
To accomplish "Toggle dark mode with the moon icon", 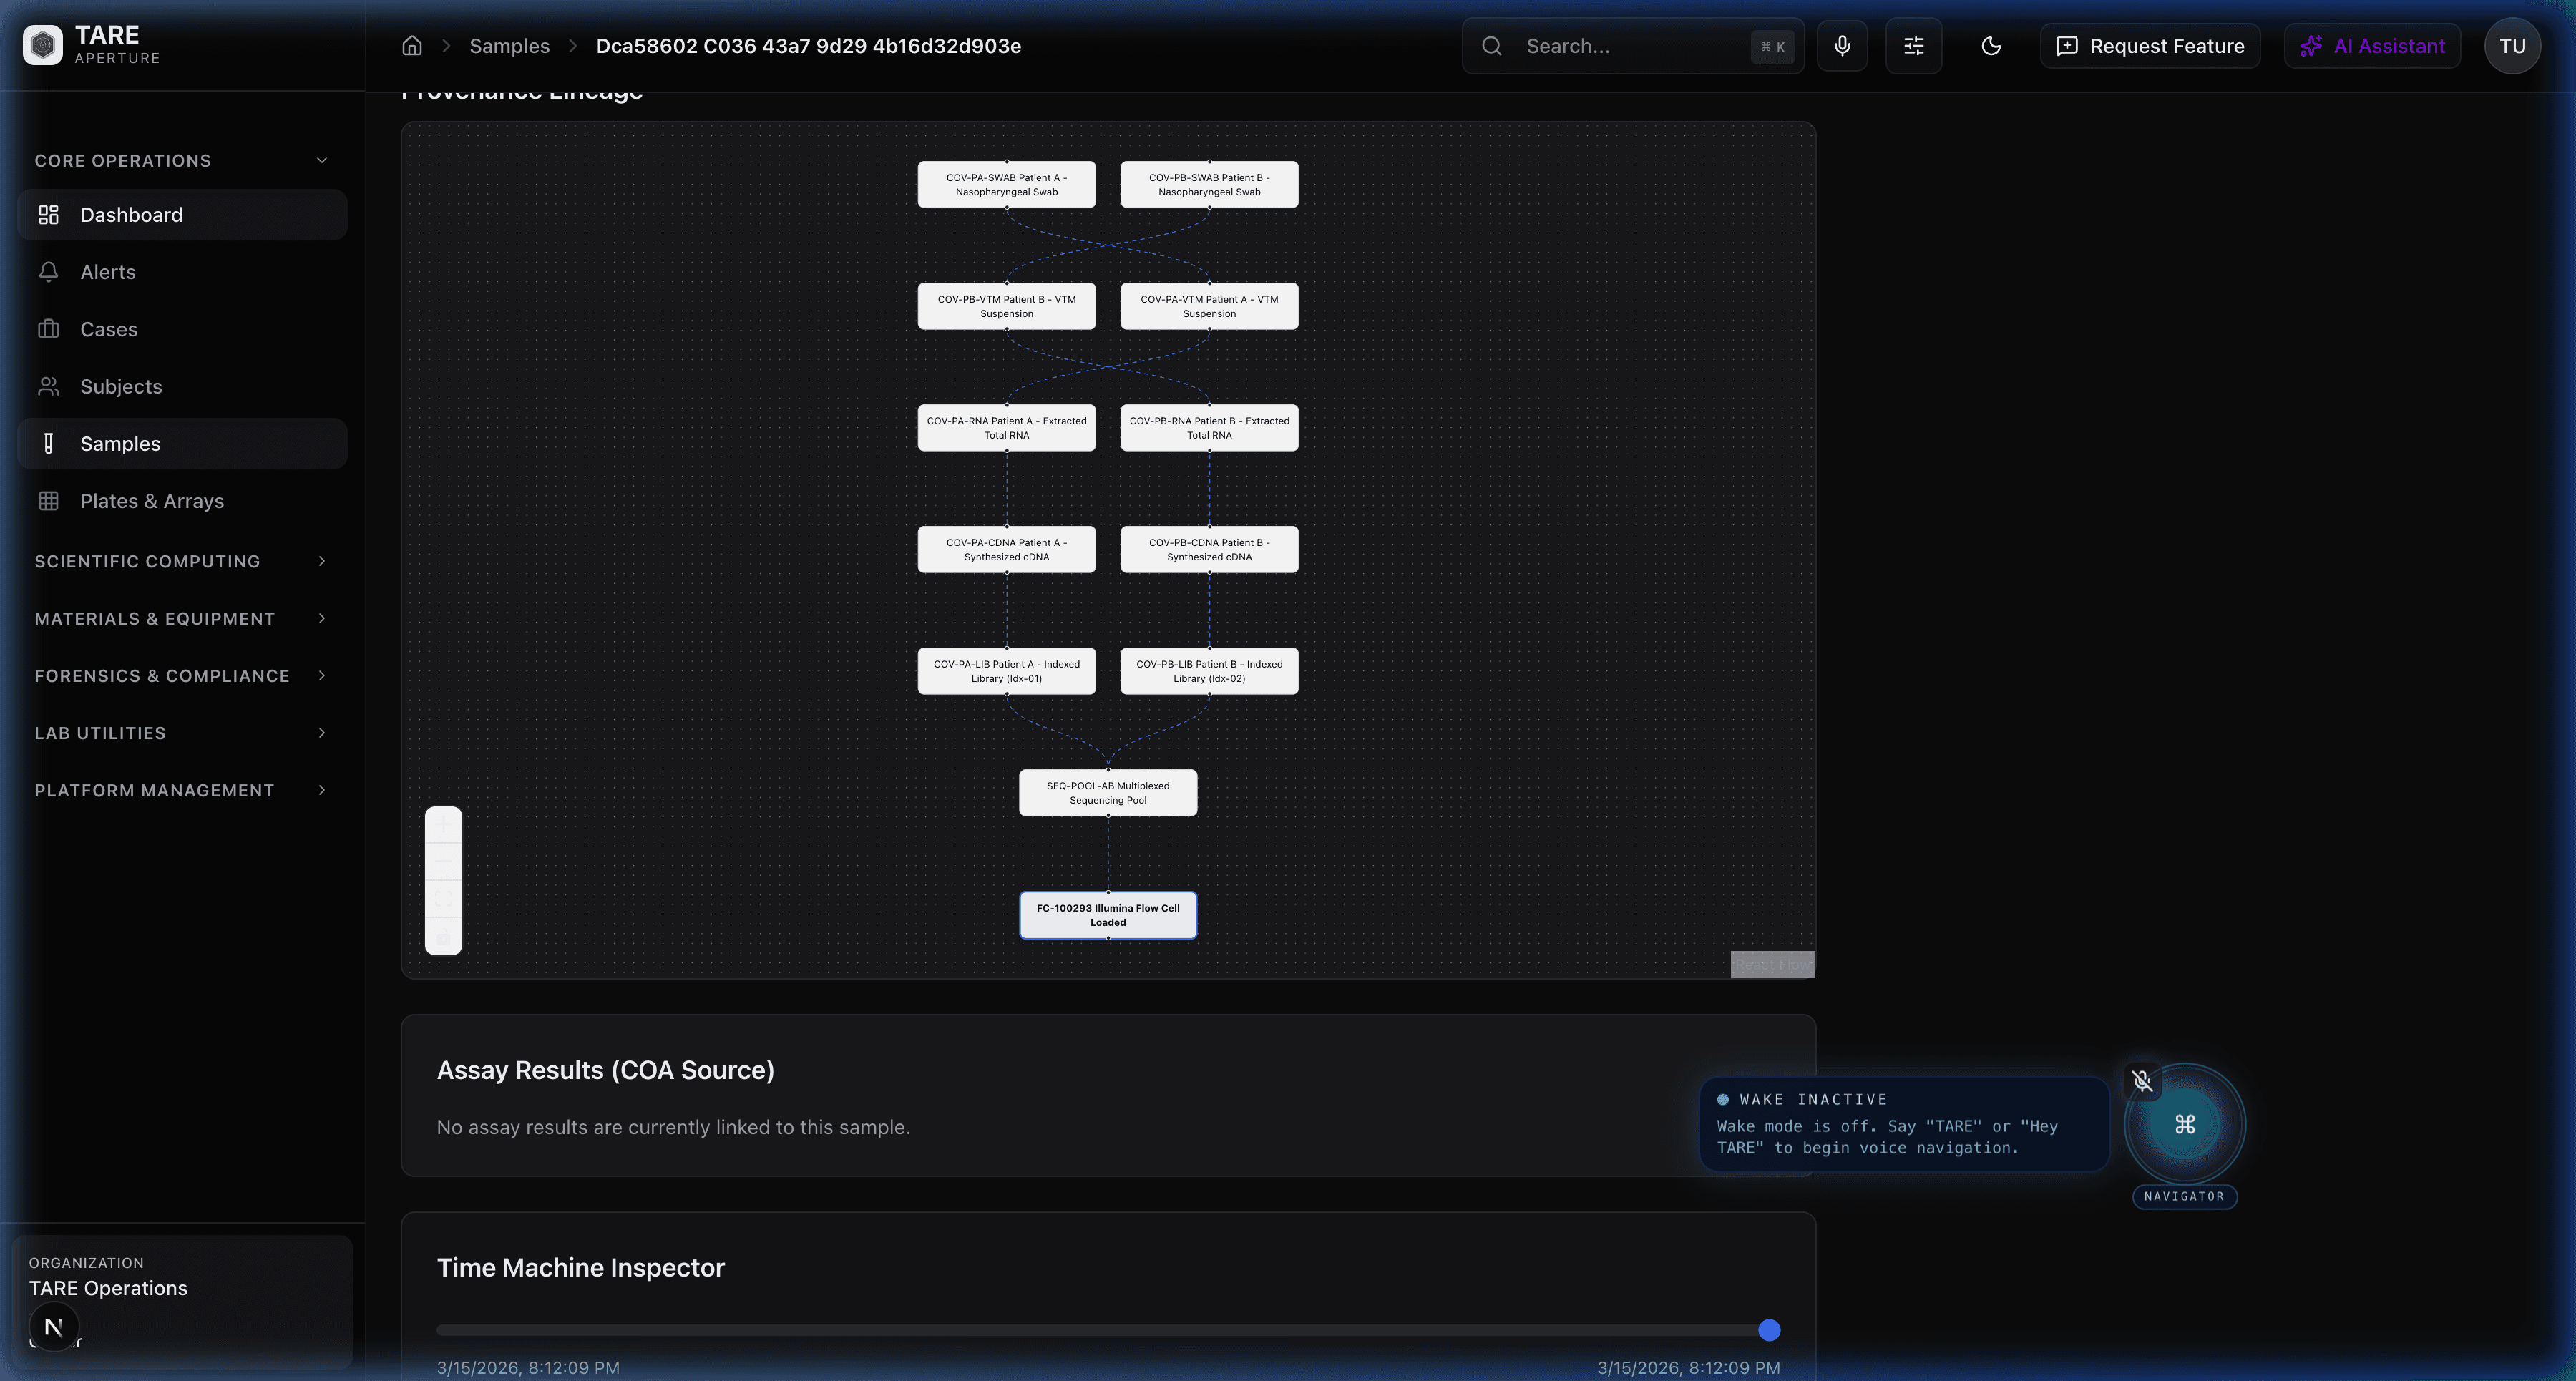I will pyautogui.click(x=1989, y=45).
